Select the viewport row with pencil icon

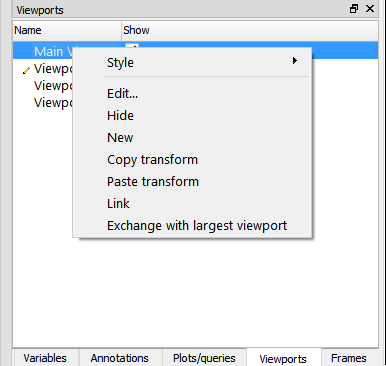[x=43, y=69]
